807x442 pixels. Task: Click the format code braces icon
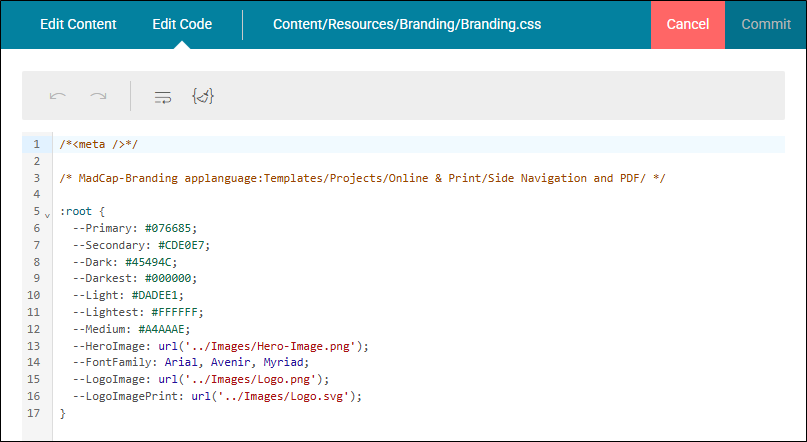[x=203, y=96]
